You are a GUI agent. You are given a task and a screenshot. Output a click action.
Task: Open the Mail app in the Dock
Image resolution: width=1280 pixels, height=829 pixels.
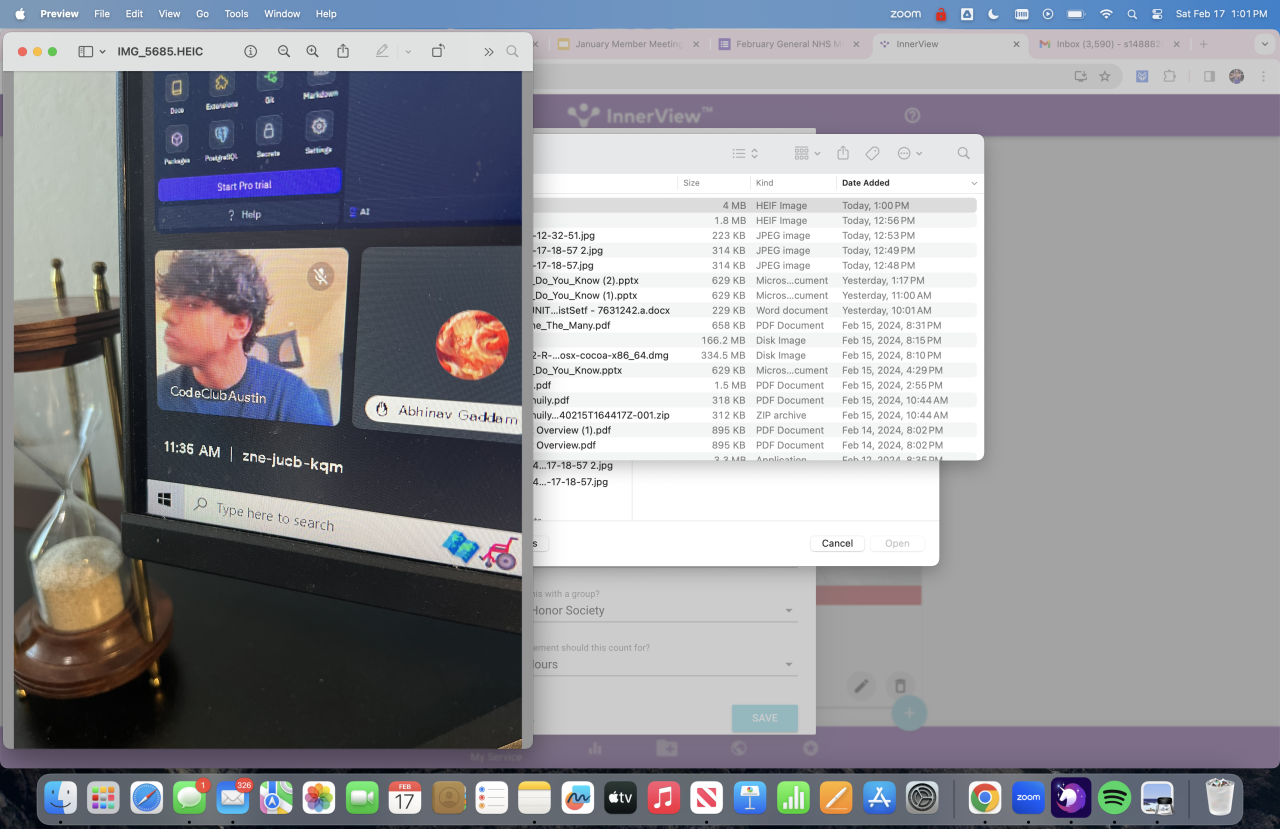(x=233, y=797)
